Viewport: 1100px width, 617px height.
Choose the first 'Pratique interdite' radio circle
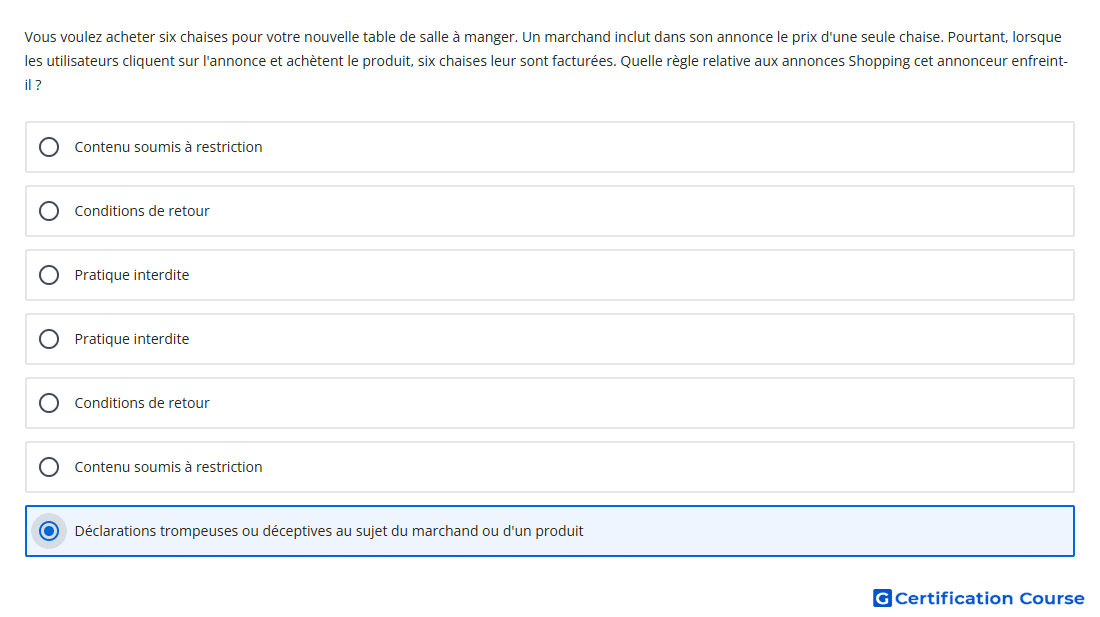tap(49, 275)
